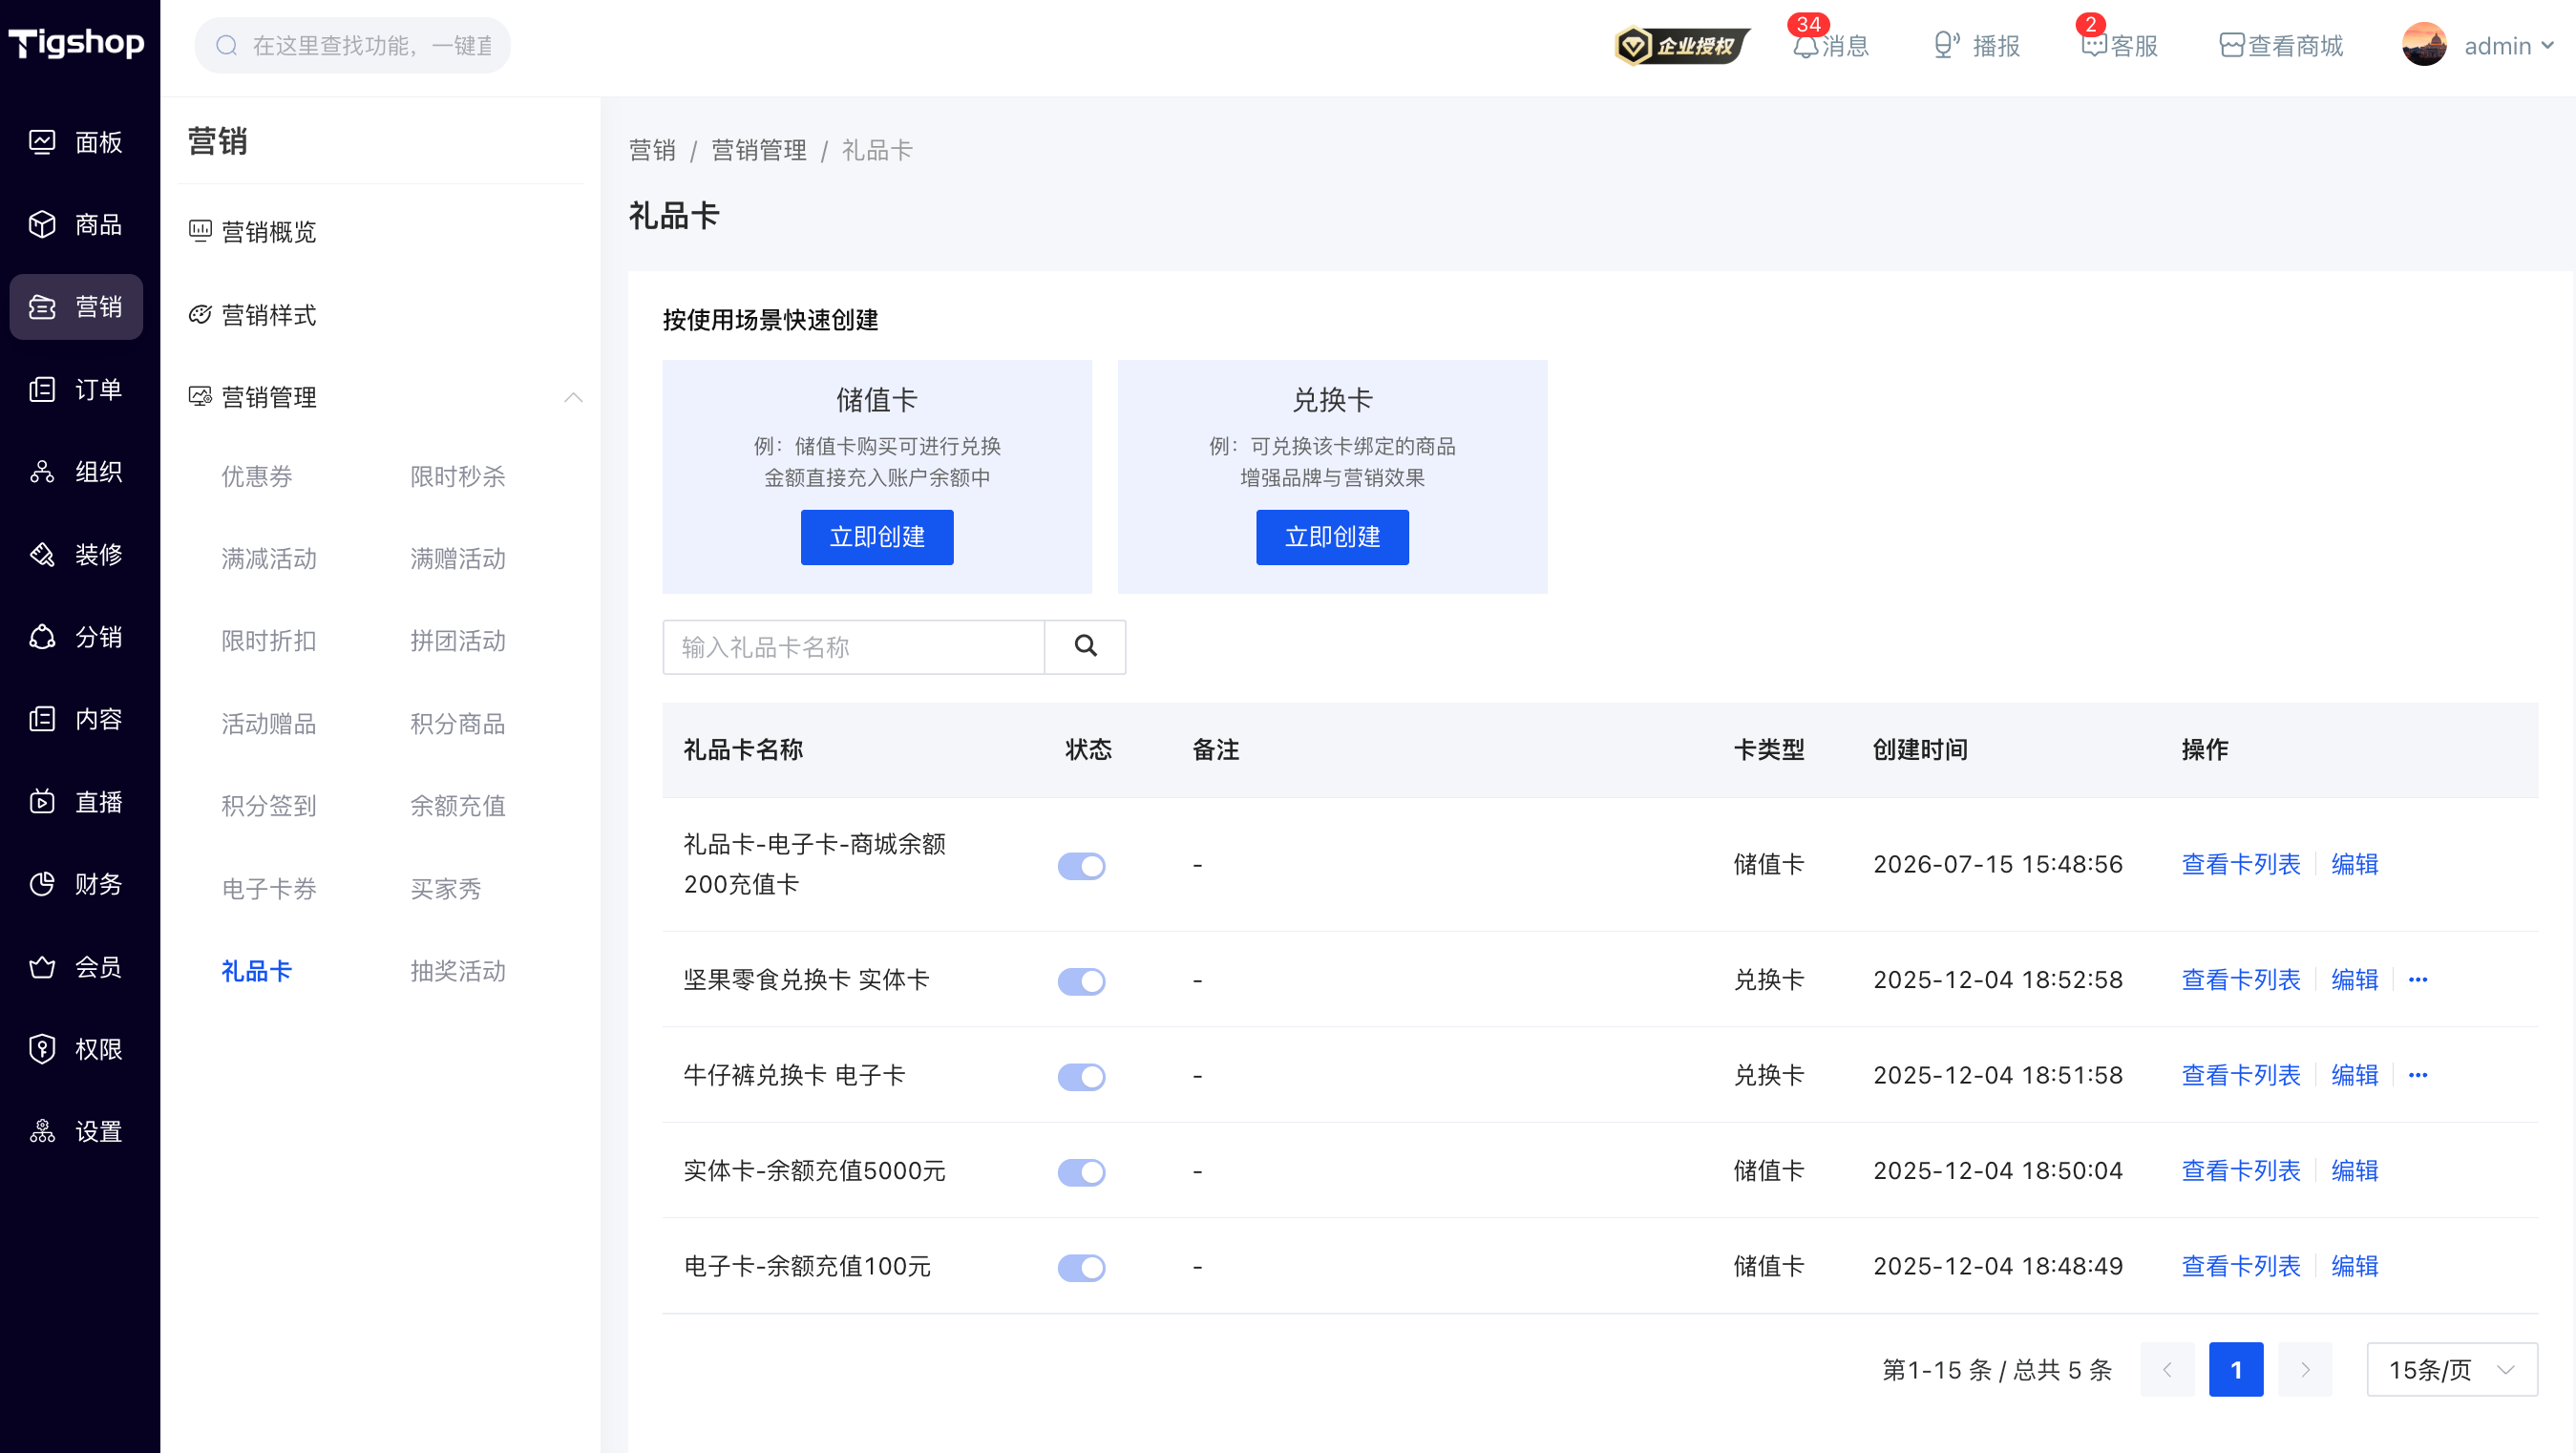Open the 消息 notification bell
This screenshot has height=1453, width=2576.
pyautogui.click(x=1805, y=46)
